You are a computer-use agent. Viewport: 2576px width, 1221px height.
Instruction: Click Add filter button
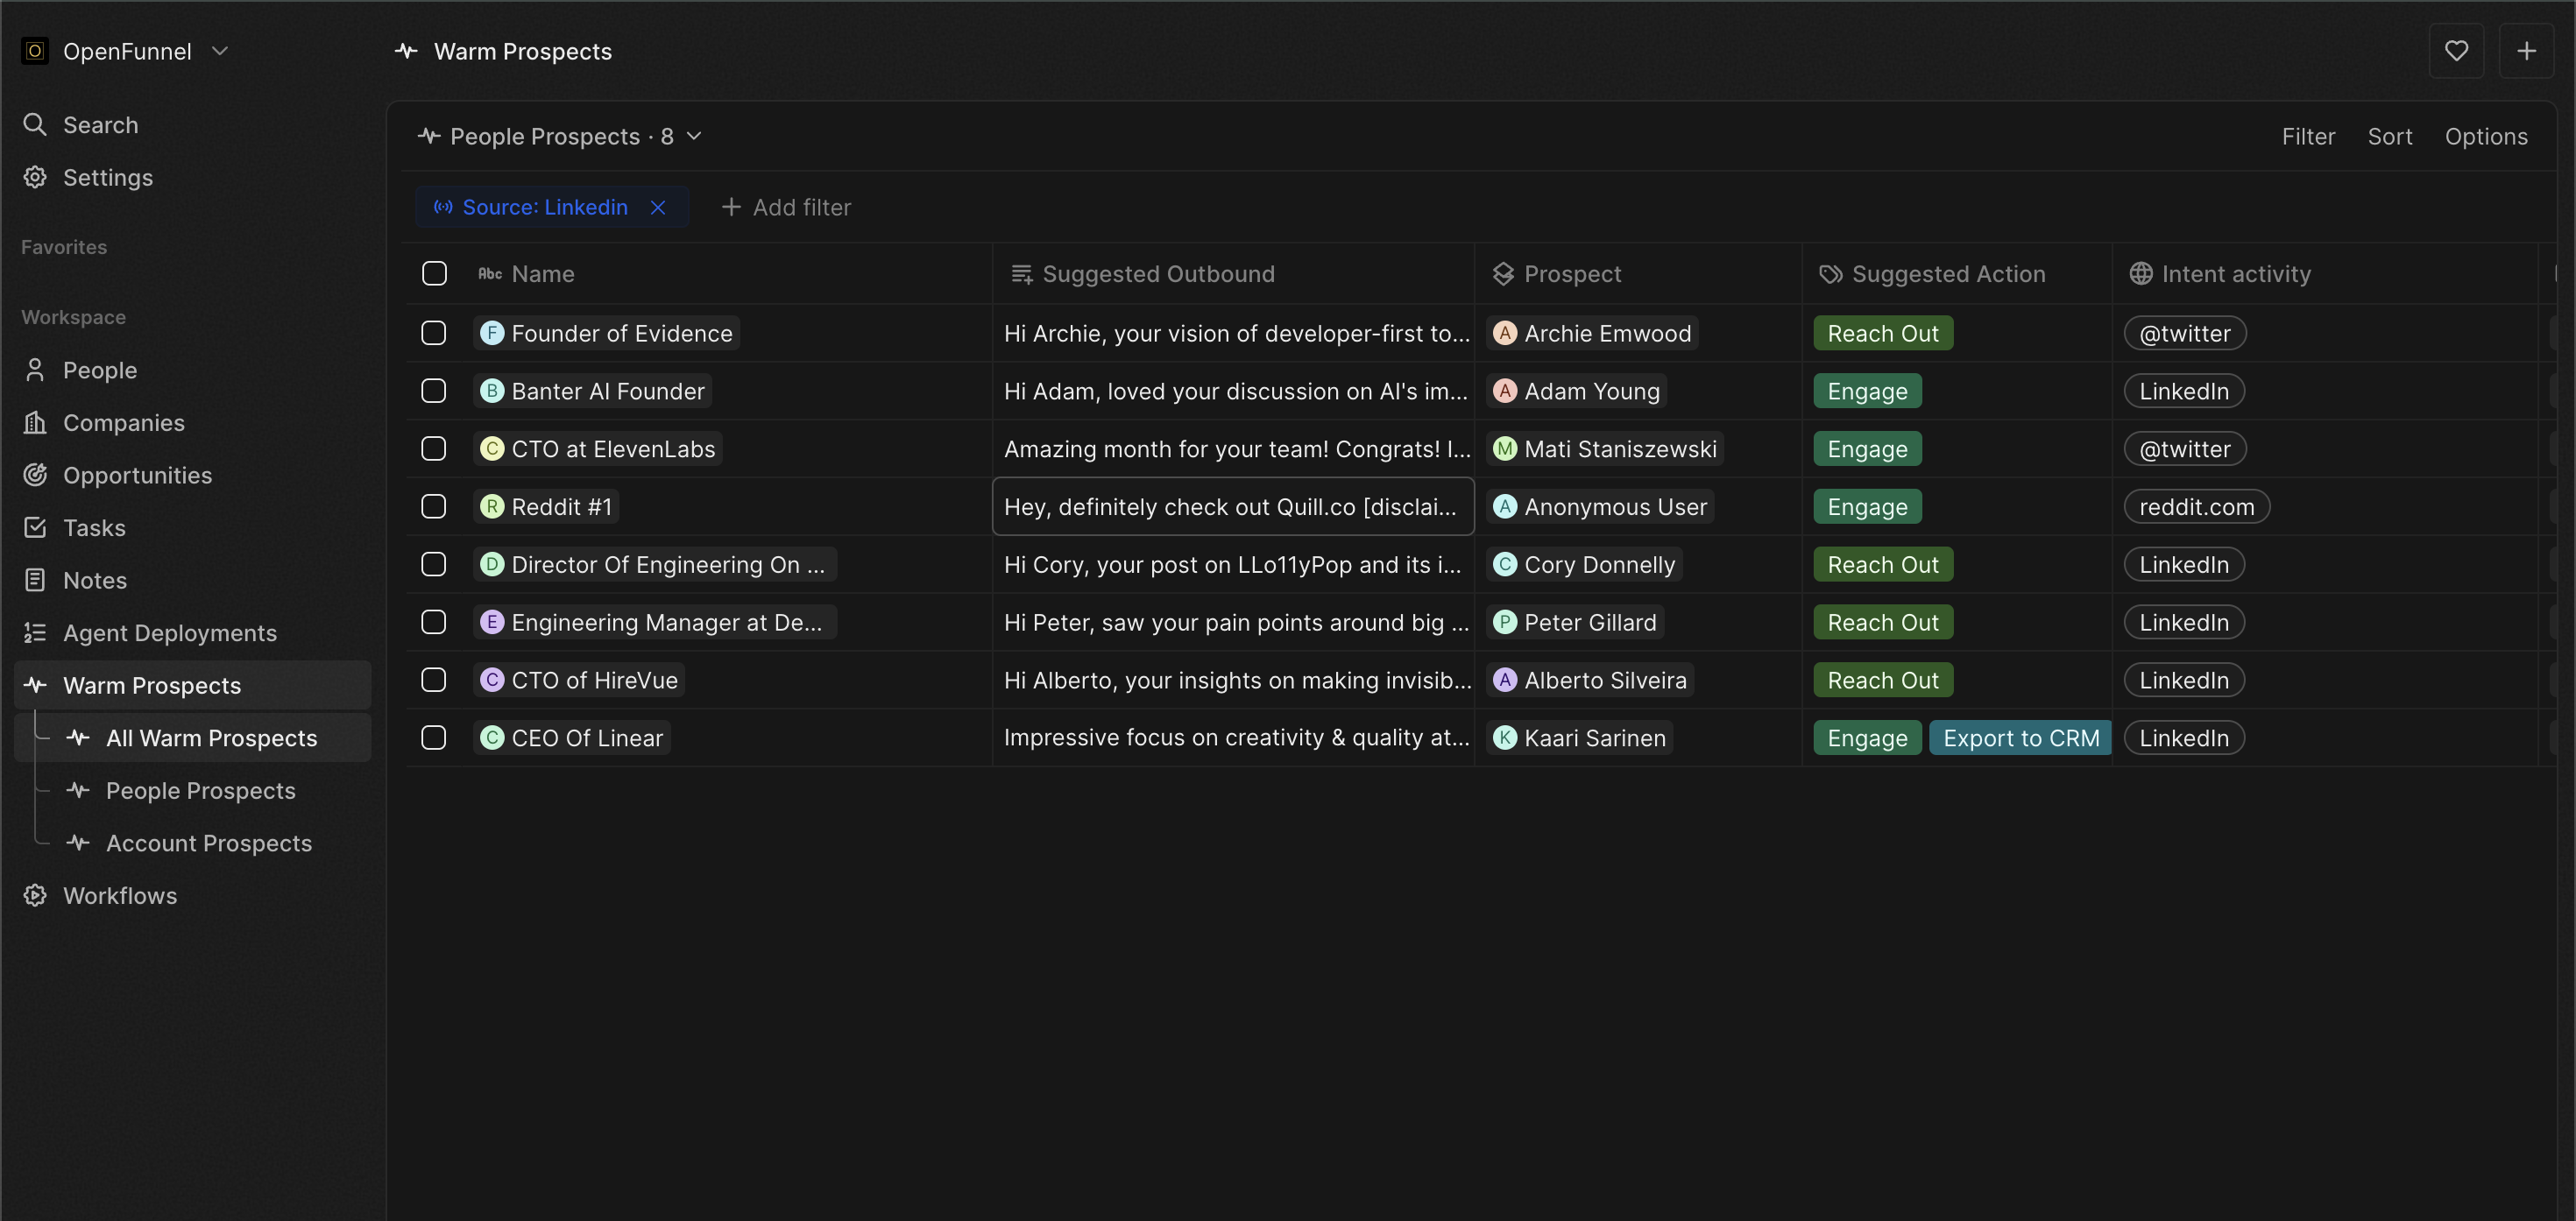(786, 208)
